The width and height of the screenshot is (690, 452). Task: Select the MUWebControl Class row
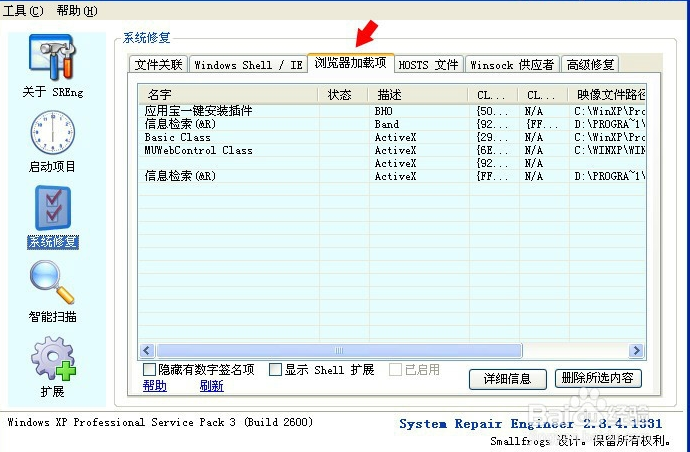[x=392, y=150]
